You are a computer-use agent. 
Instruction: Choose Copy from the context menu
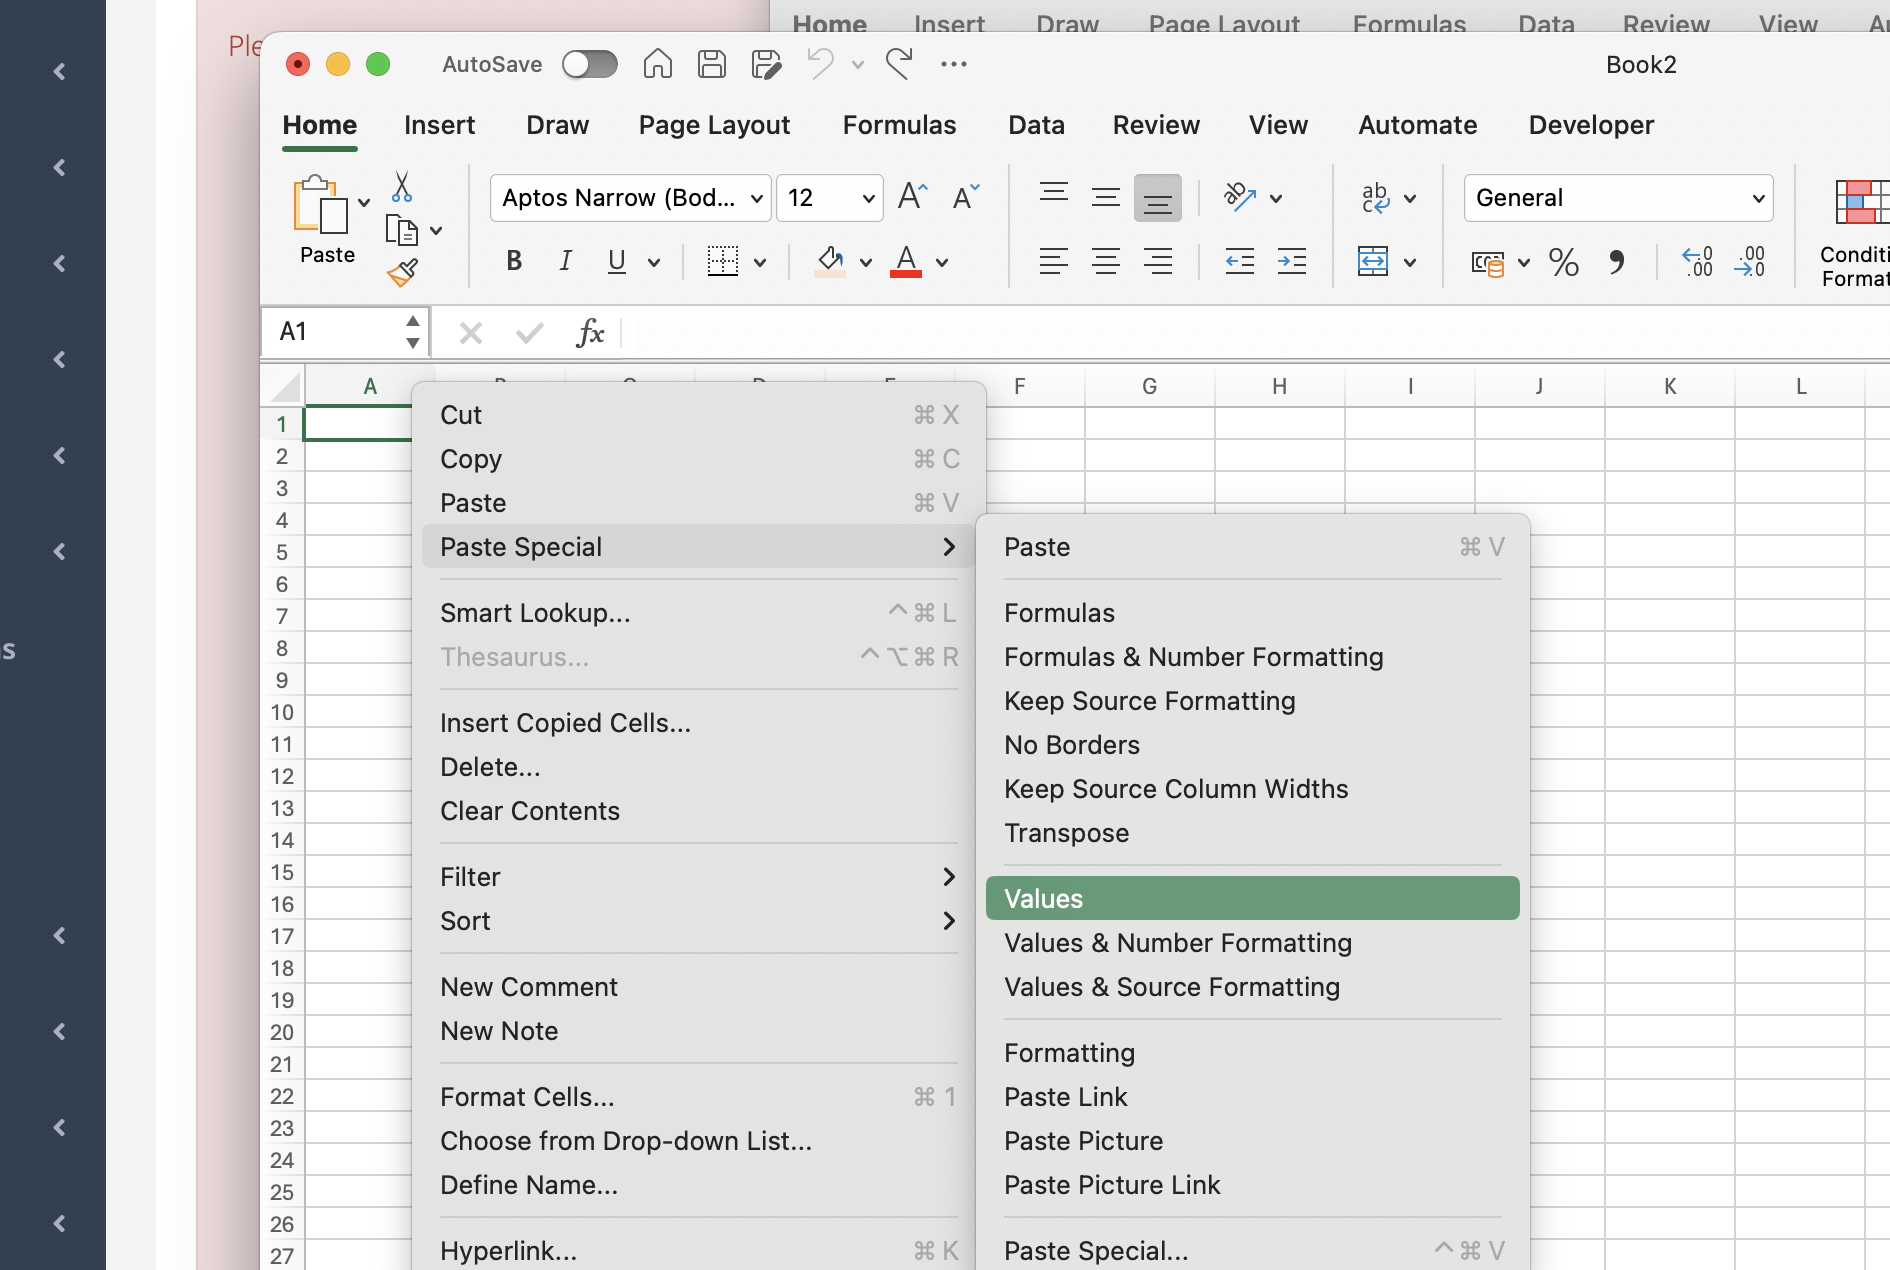(698, 458)
